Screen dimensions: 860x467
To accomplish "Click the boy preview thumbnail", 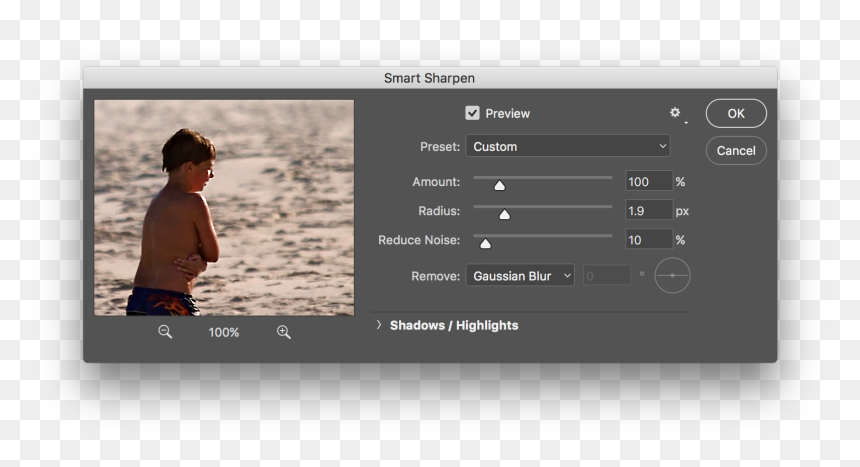I will coord(224,207).
